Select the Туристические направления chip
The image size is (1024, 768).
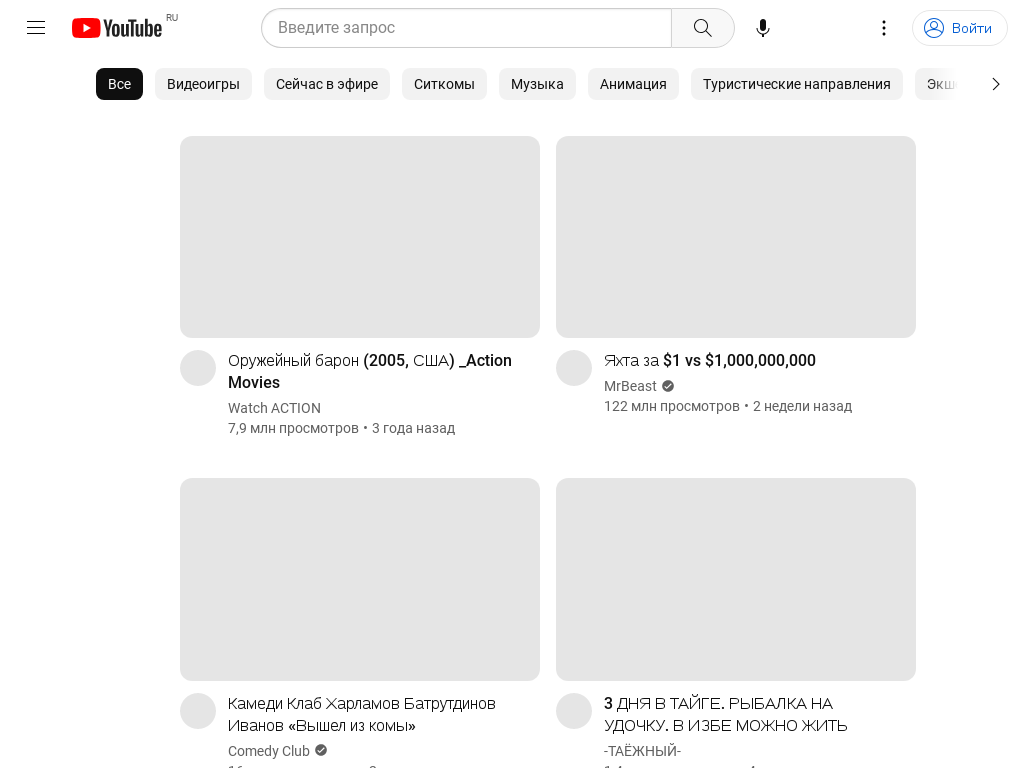797,84
